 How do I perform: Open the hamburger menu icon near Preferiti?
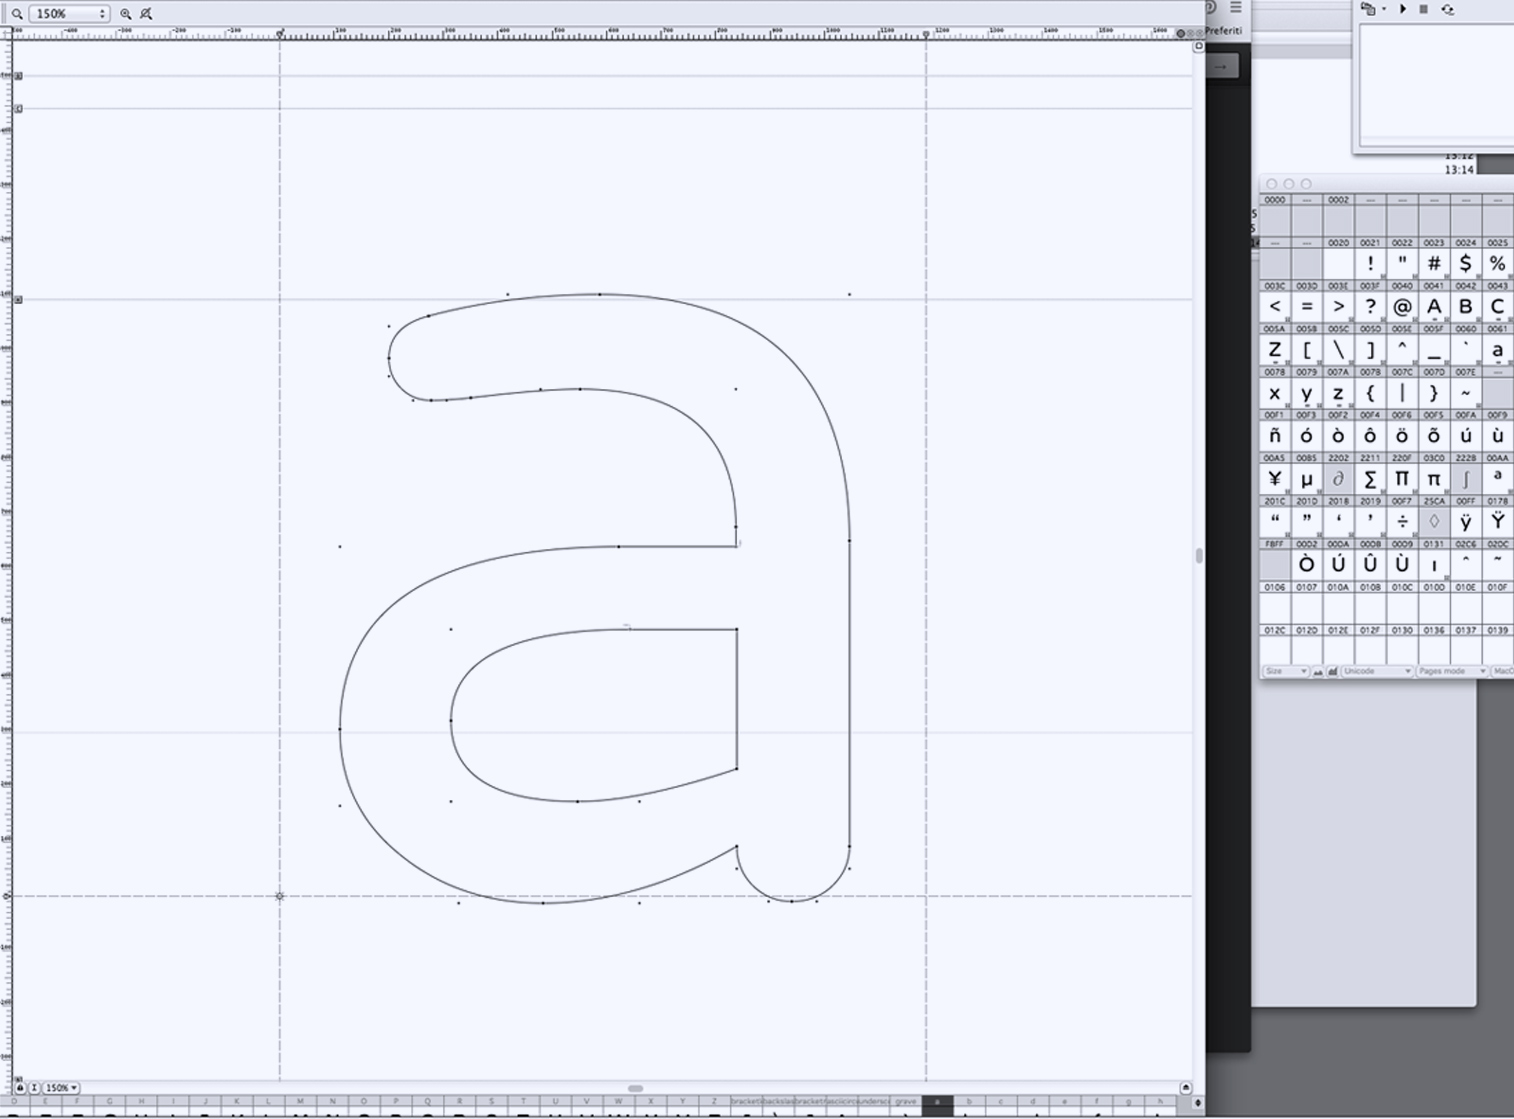(x=1236, y=7)
